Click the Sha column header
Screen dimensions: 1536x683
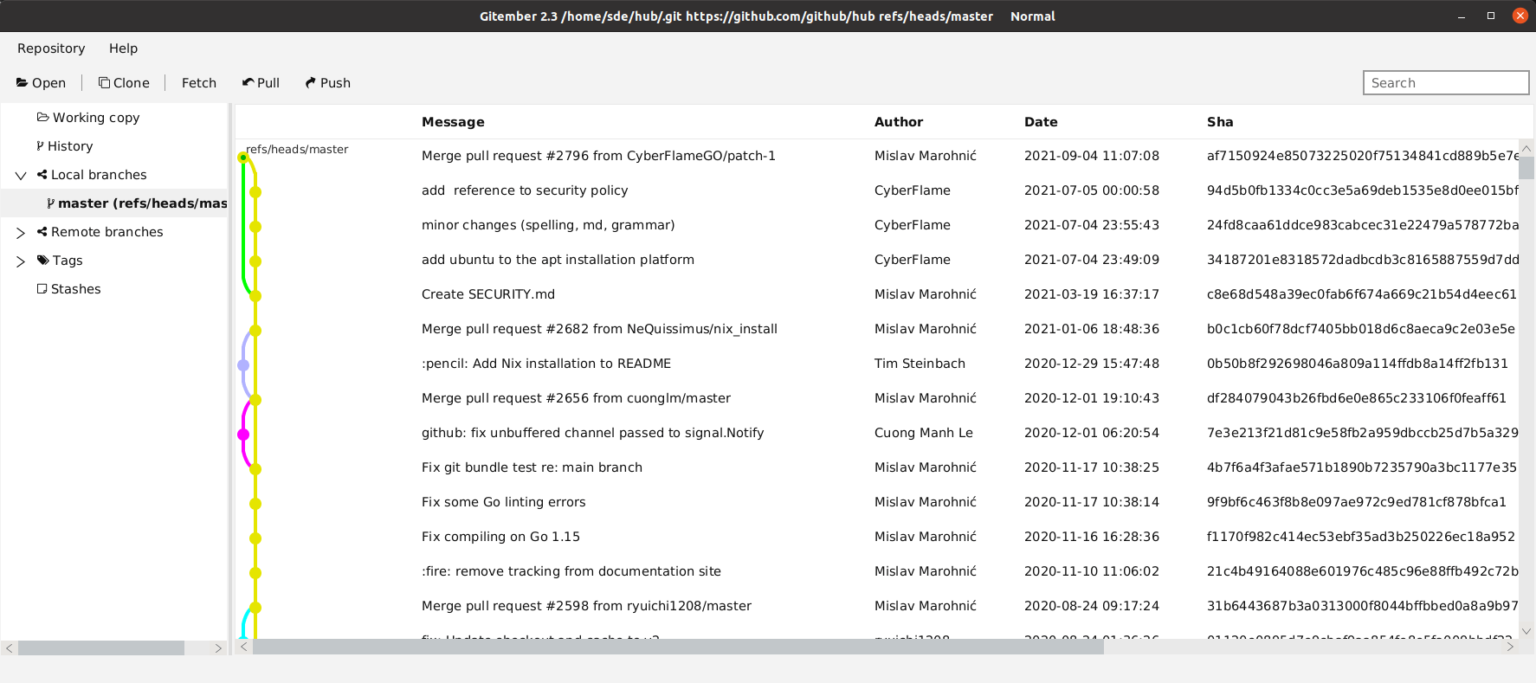1220,122
